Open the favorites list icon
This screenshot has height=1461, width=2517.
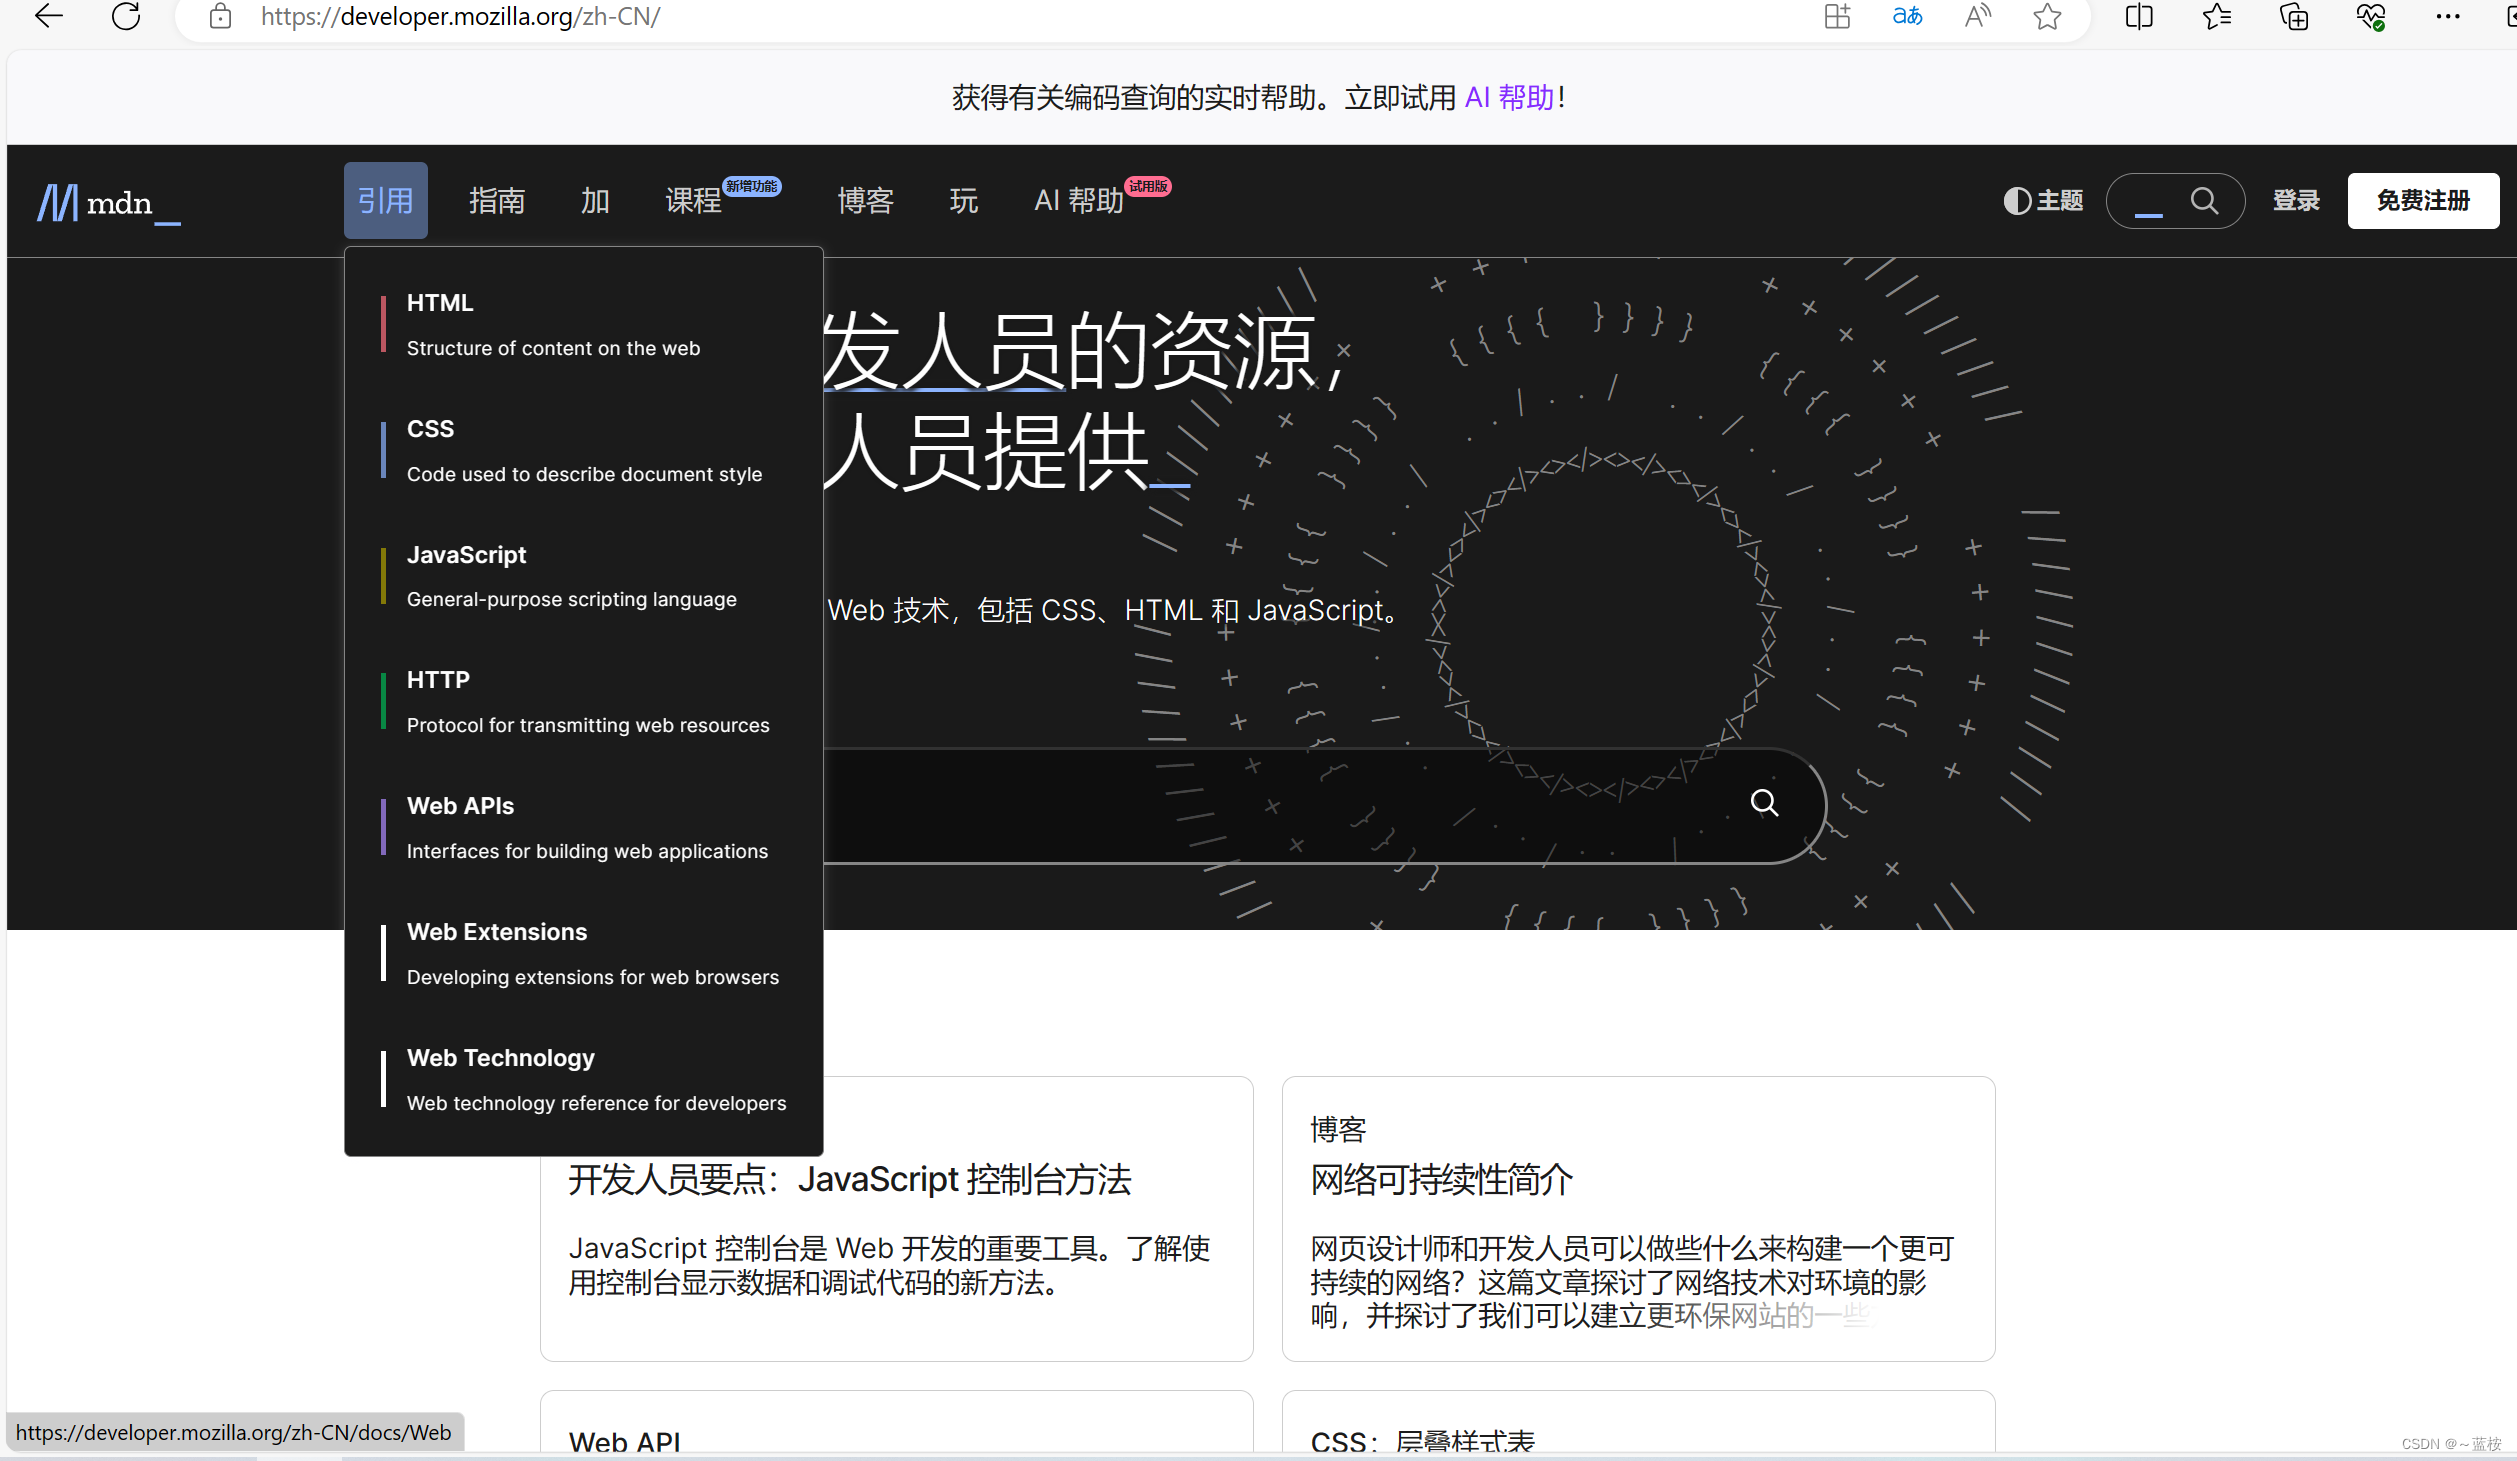tap(2216, 16)
